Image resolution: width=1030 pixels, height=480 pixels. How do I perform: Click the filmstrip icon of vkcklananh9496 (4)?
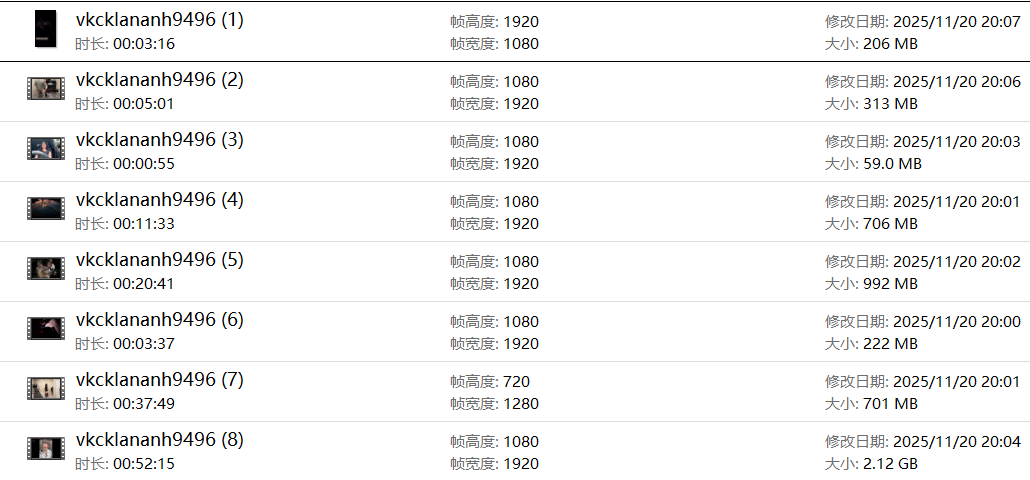[45, 209]
